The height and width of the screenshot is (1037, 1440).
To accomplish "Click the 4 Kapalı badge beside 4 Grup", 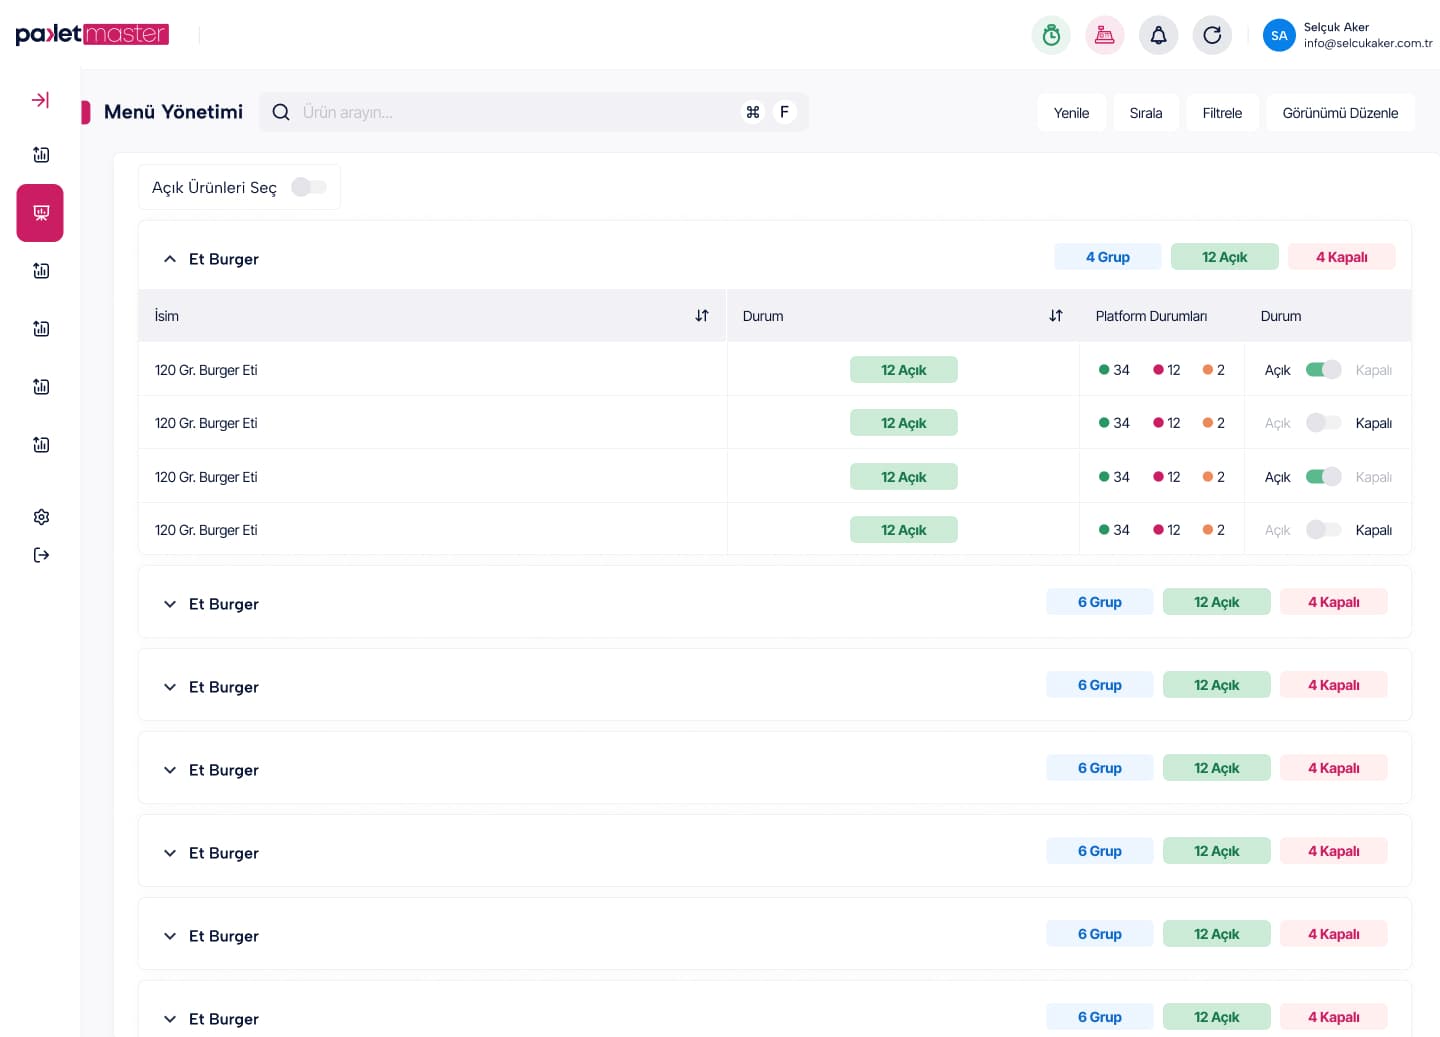I will (x=1342, y=257).
